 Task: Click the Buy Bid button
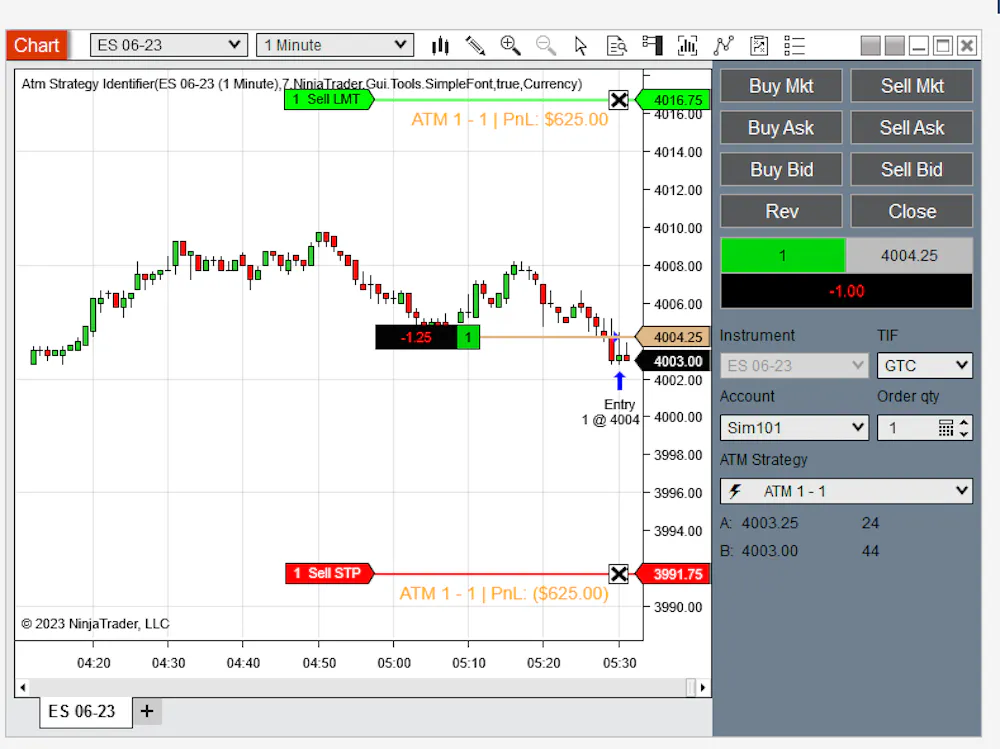pos(781,169)
